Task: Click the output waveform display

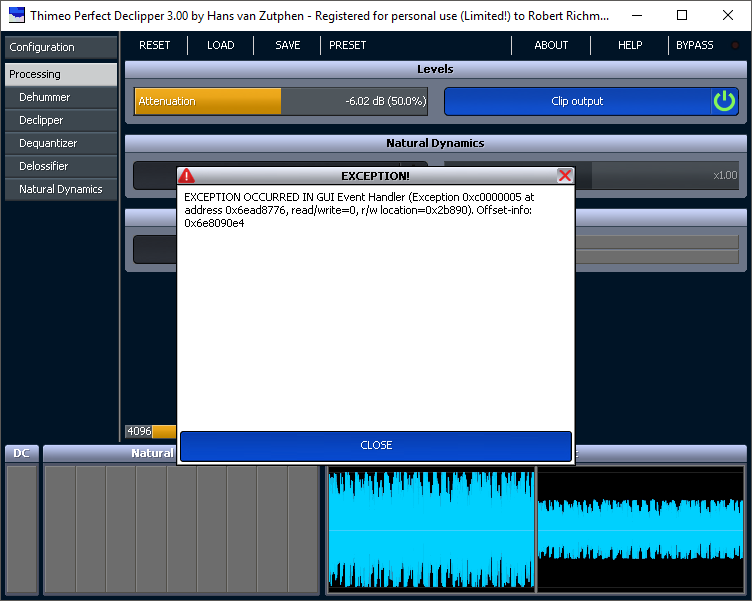Action: pos(640,530)
